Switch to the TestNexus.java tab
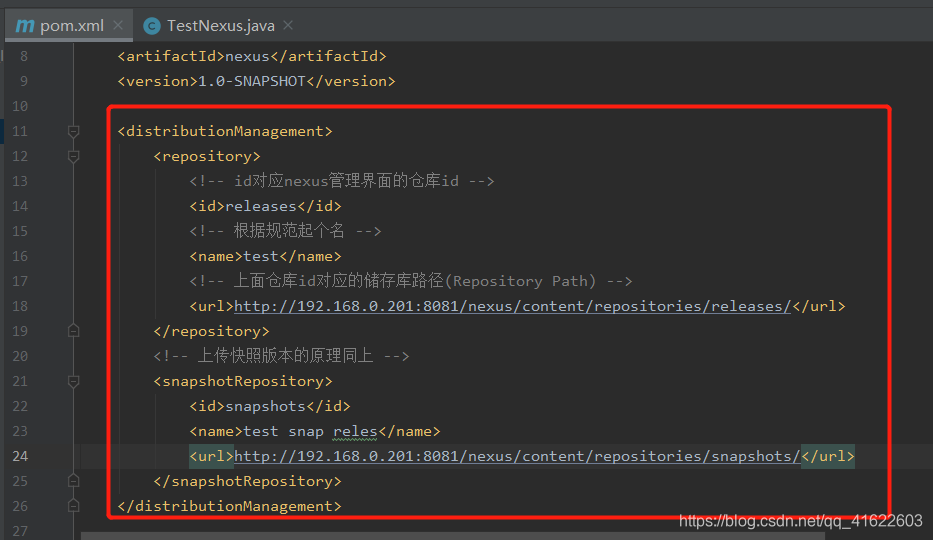Screen dimensions: 933x540 (x=221, y=26)
